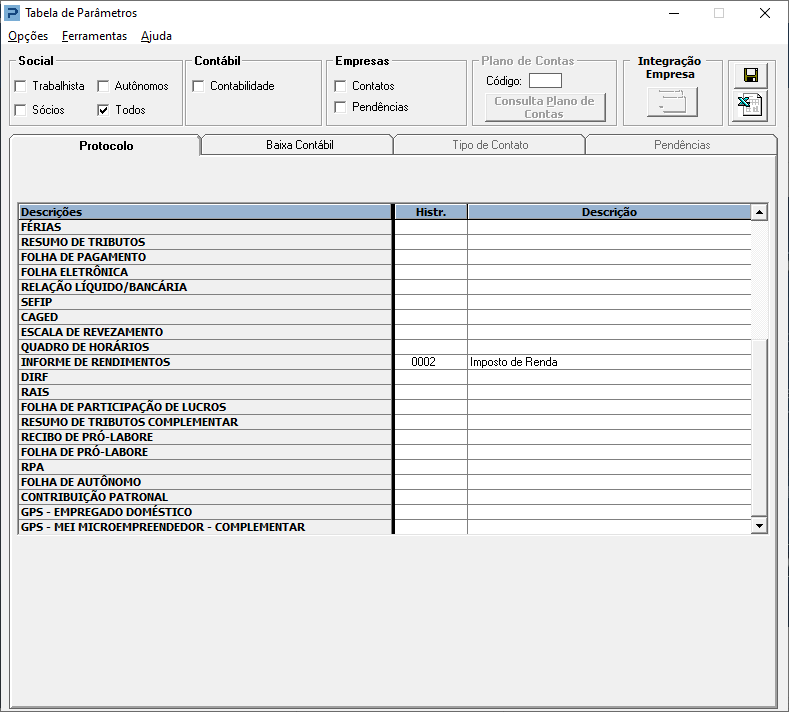Screen dimensions: 789x712
Task: Click the table scrollbar down arrow
Action: (759, 526)
